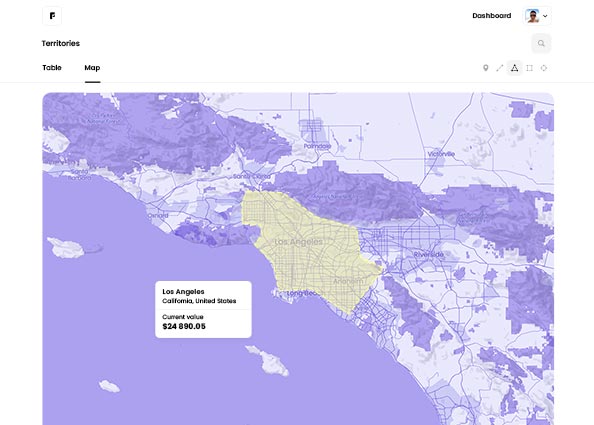Switch to the Map tab
The height and width of the screenshot is (425, 594).
point(92,68)
